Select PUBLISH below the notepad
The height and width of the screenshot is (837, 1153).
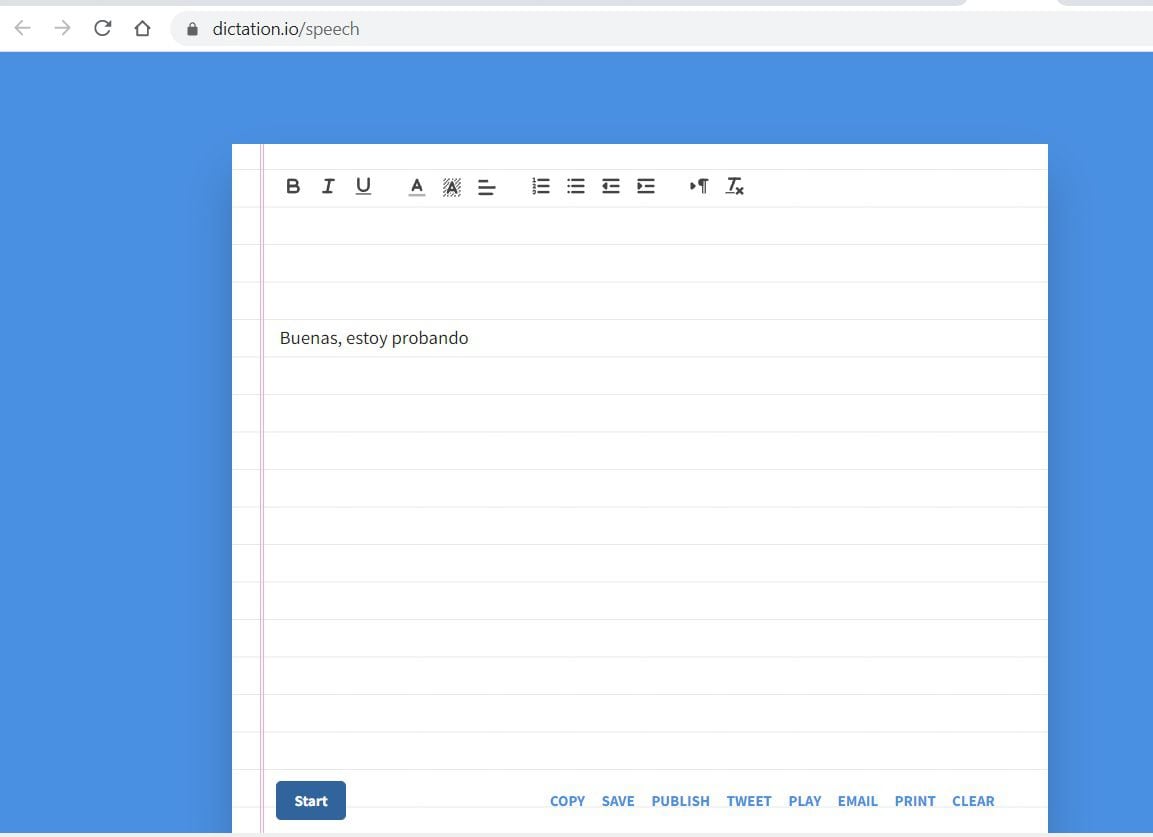point(680,801)
